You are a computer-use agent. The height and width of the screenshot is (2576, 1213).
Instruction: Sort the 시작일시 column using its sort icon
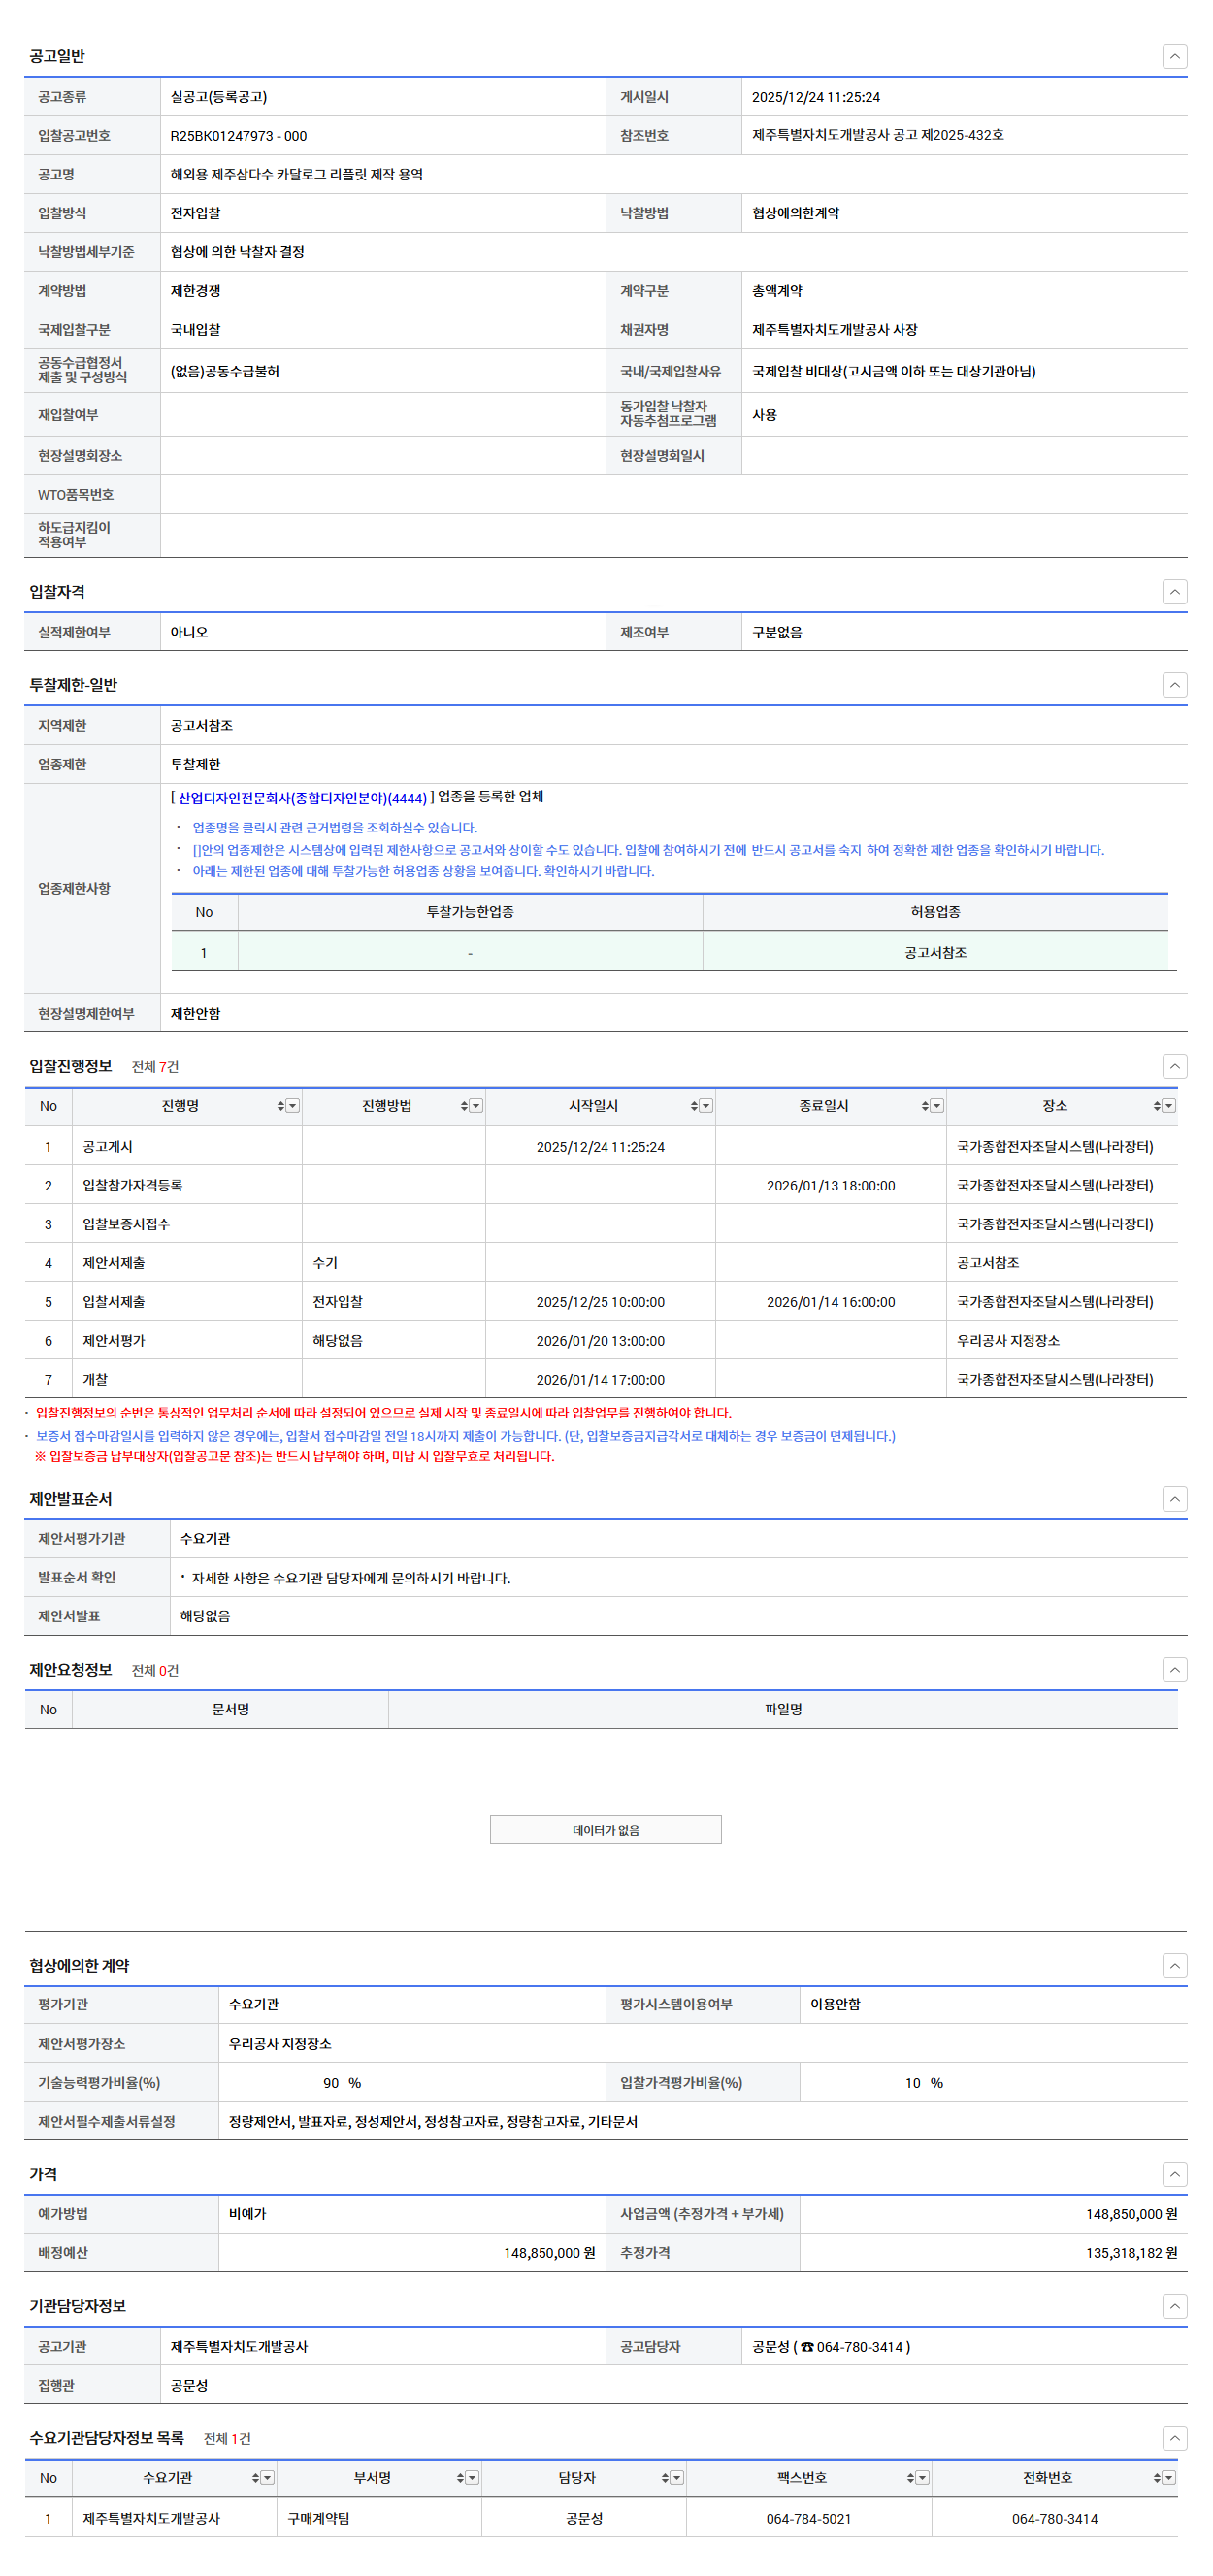coord(694,1106)
